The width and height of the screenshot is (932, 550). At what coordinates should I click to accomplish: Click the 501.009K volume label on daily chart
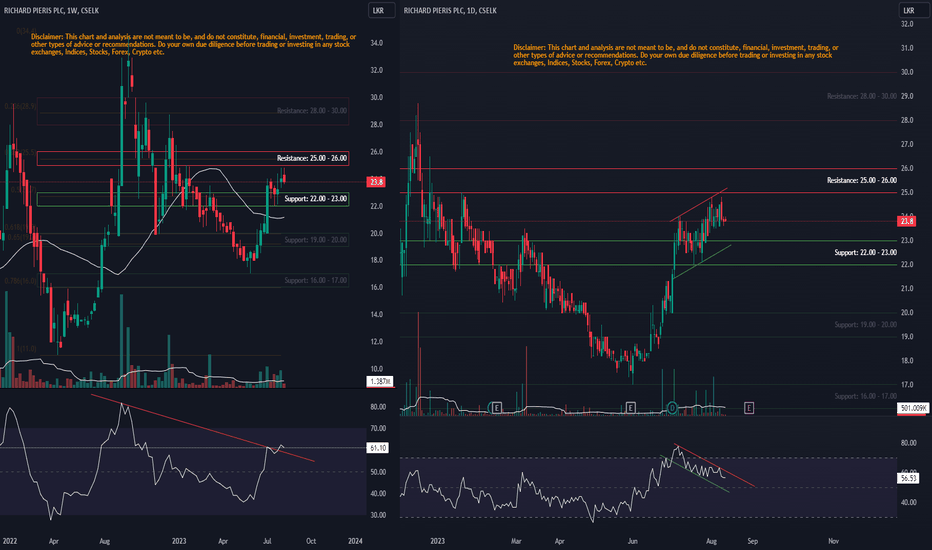(913, 408)
